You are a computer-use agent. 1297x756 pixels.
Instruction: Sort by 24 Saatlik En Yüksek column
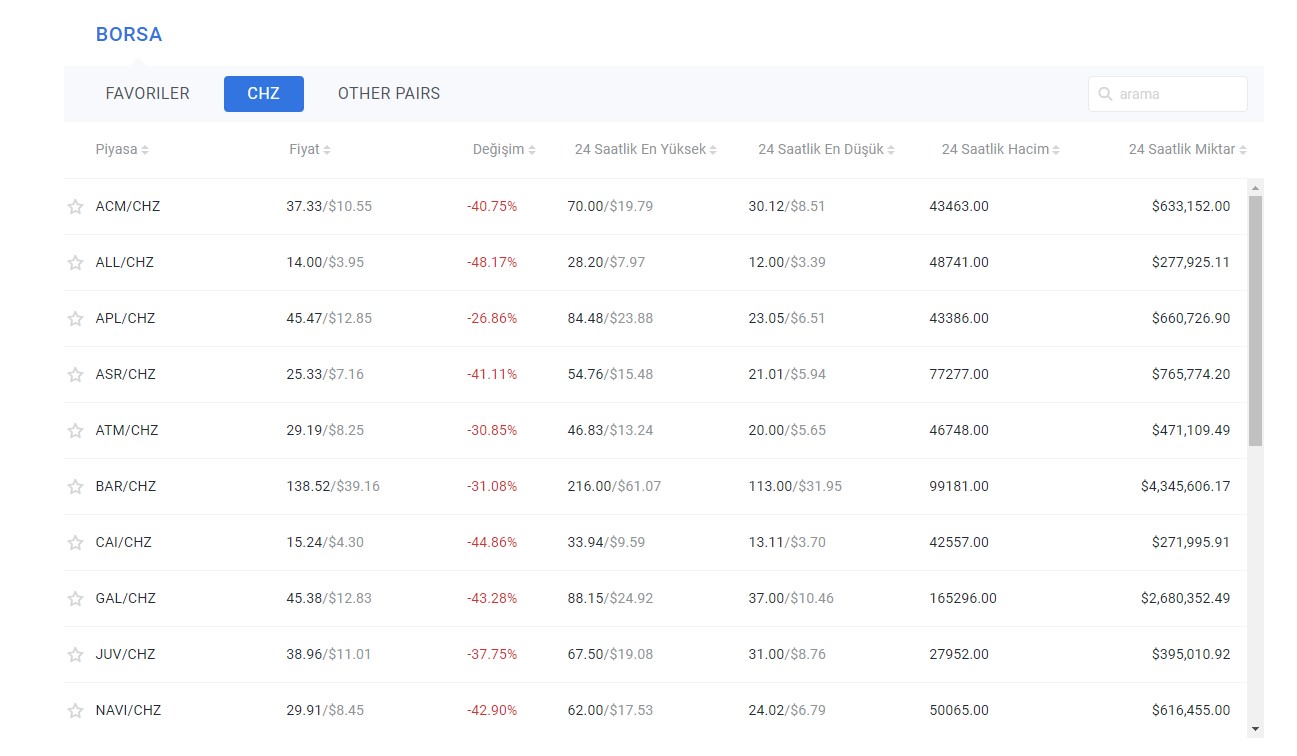click(x=644, y=148)
